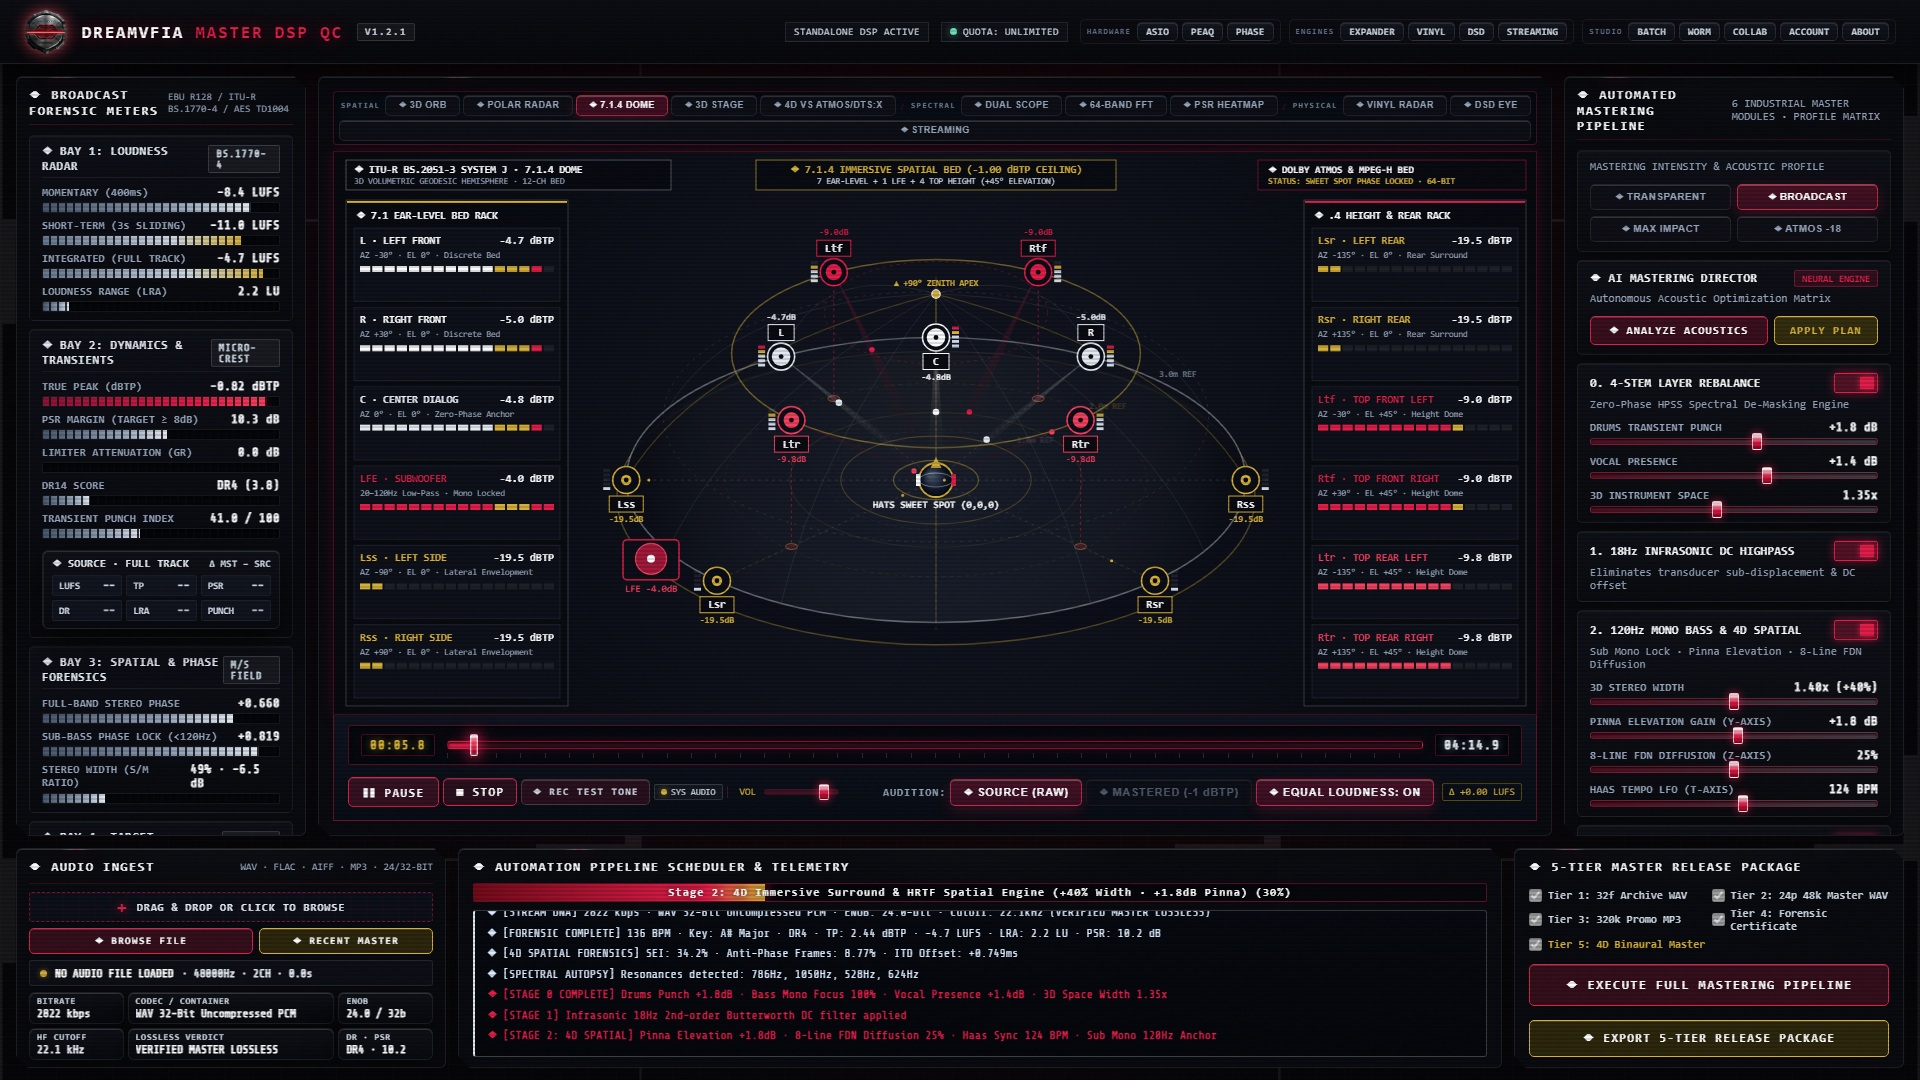
Task: Select the Rtr height speaker node
Action: 1080,420
